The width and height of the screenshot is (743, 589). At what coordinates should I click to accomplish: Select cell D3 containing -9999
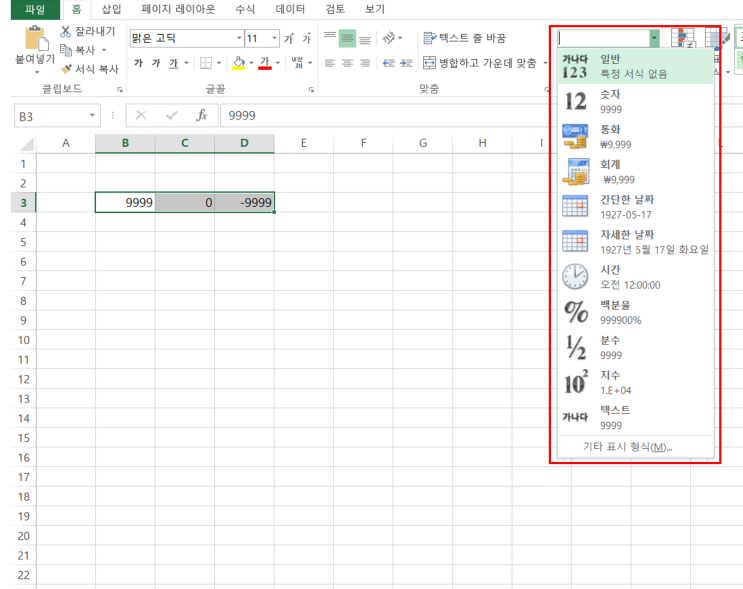tap(244, 202)
